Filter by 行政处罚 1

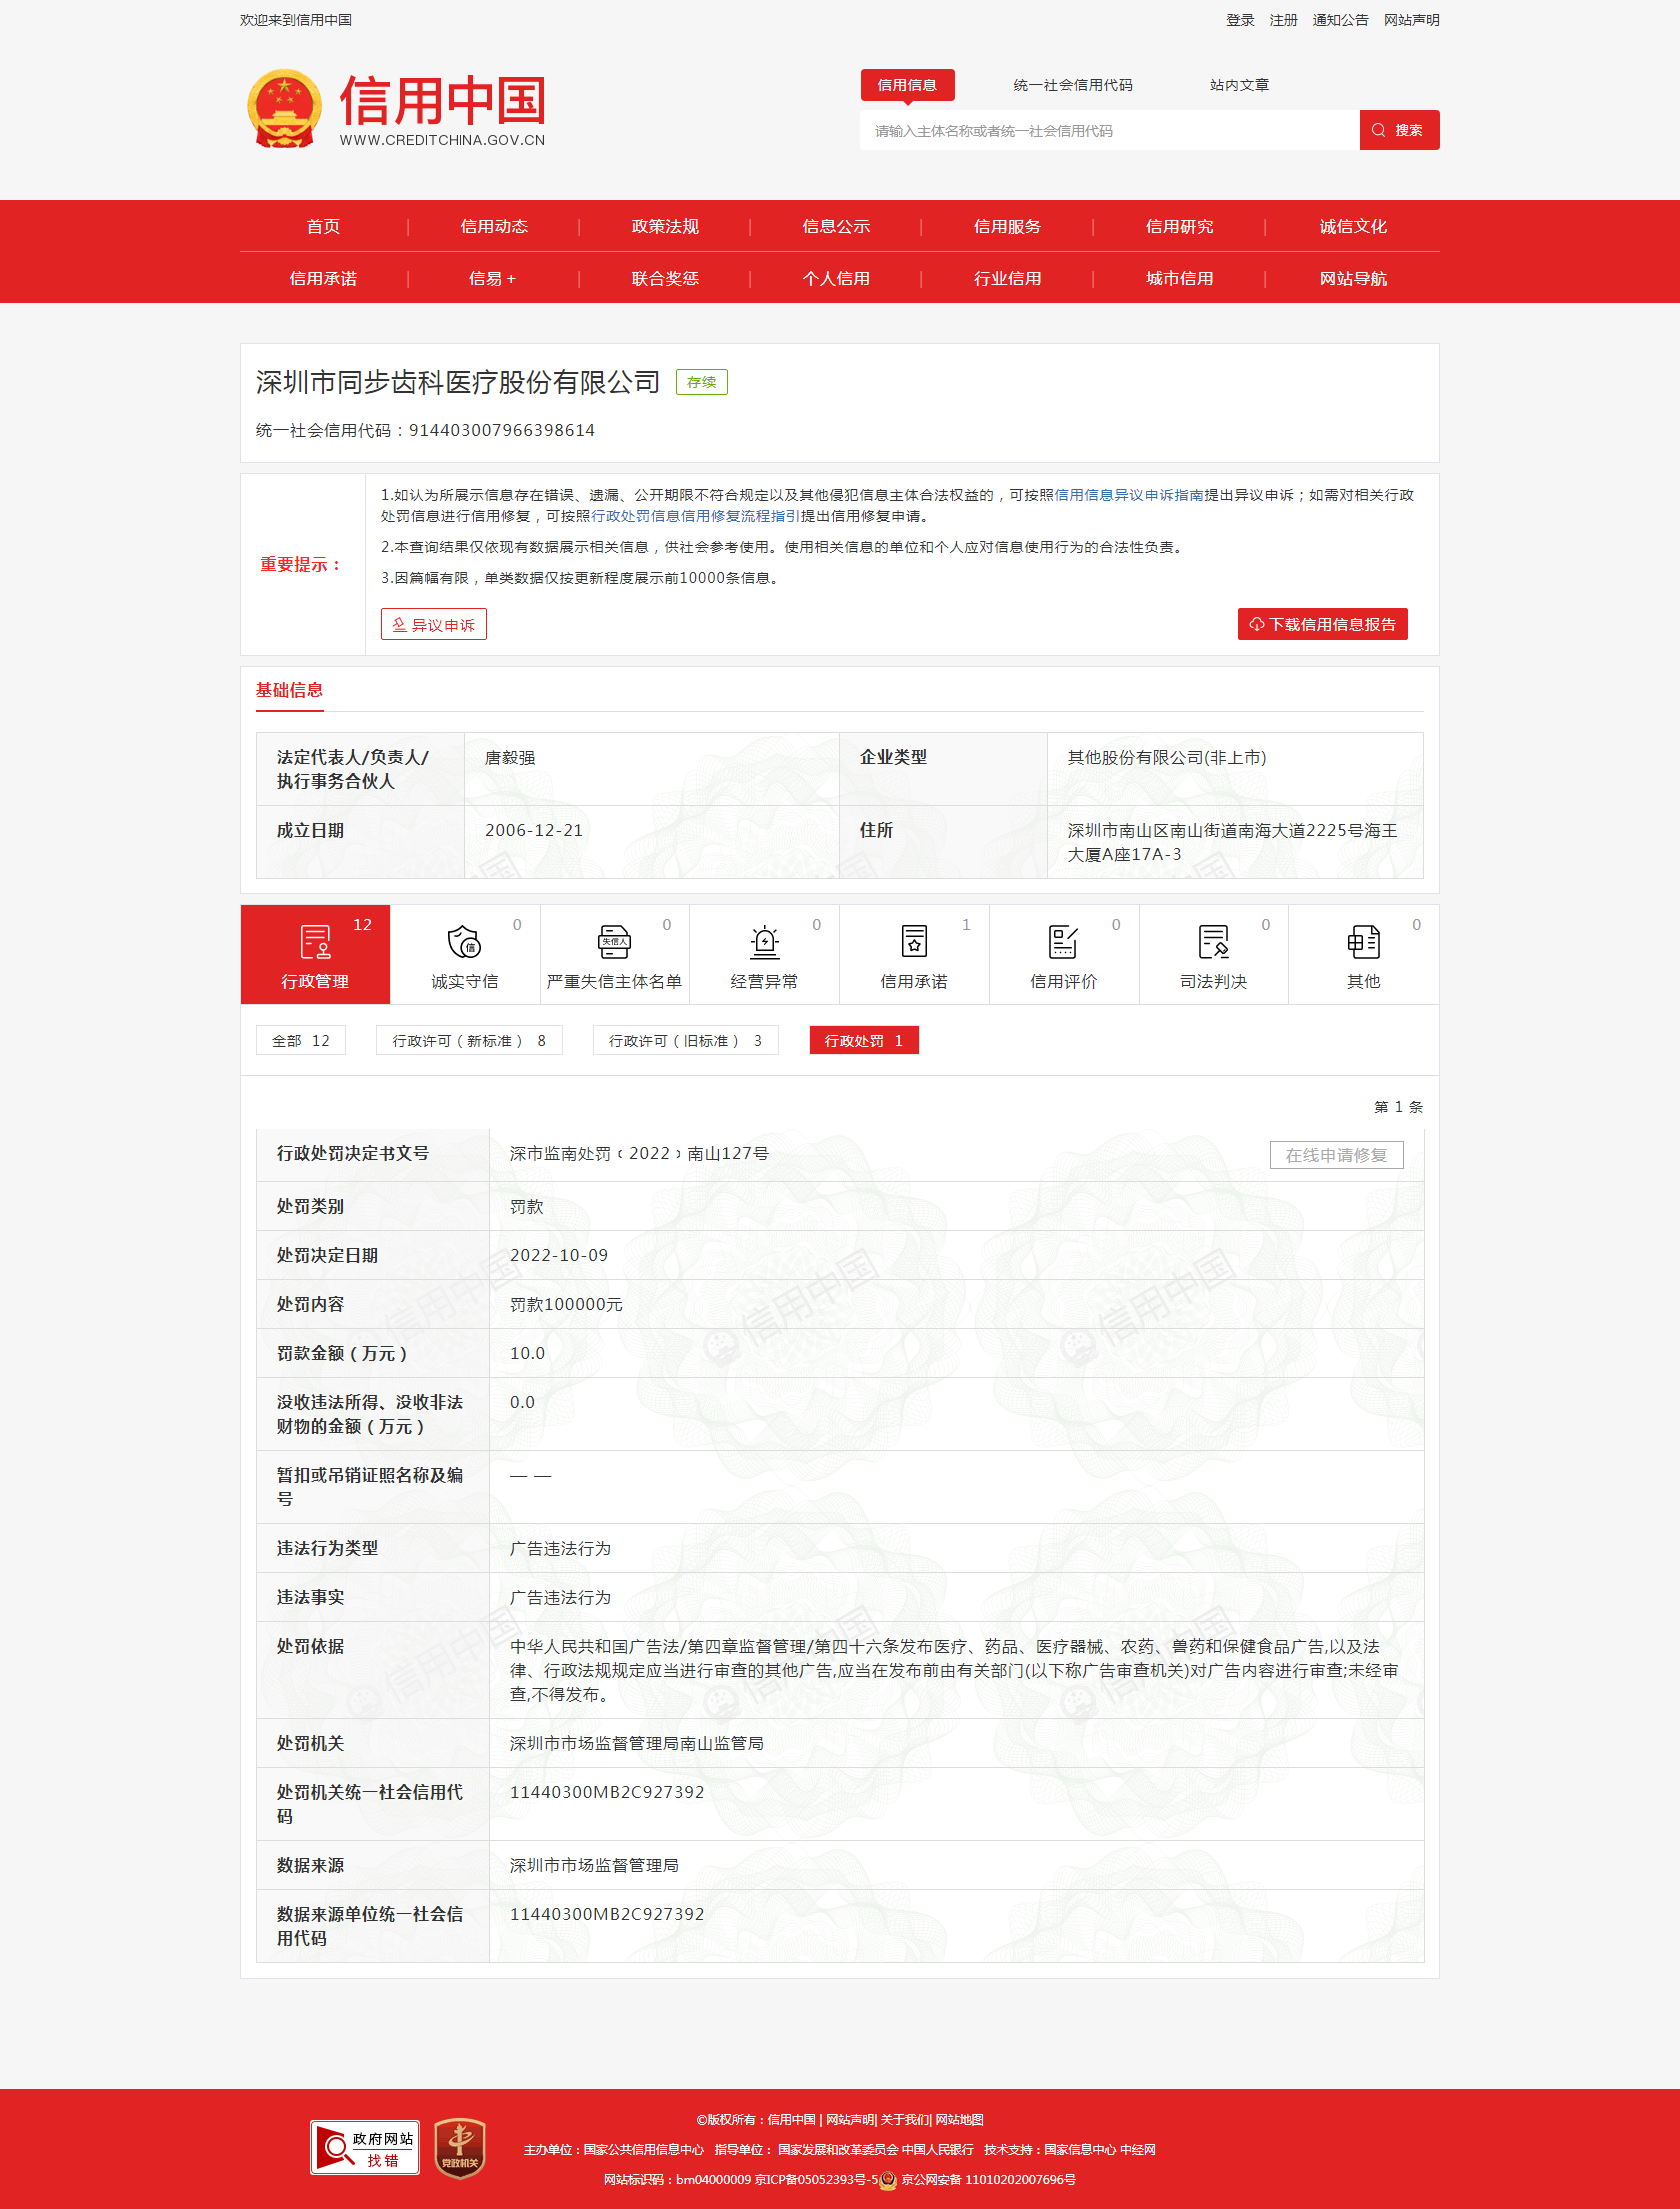(864, 1041)
